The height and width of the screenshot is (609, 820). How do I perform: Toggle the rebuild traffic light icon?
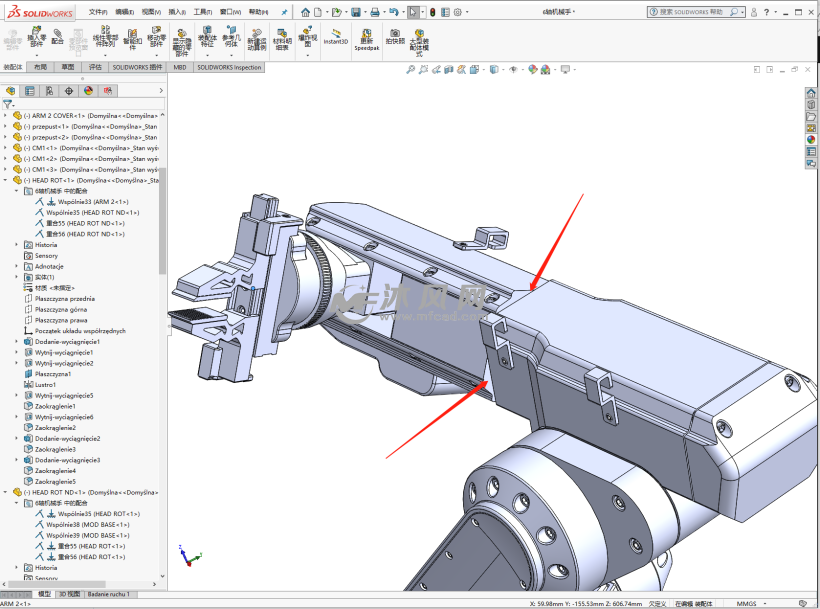[x=431, y=12]
